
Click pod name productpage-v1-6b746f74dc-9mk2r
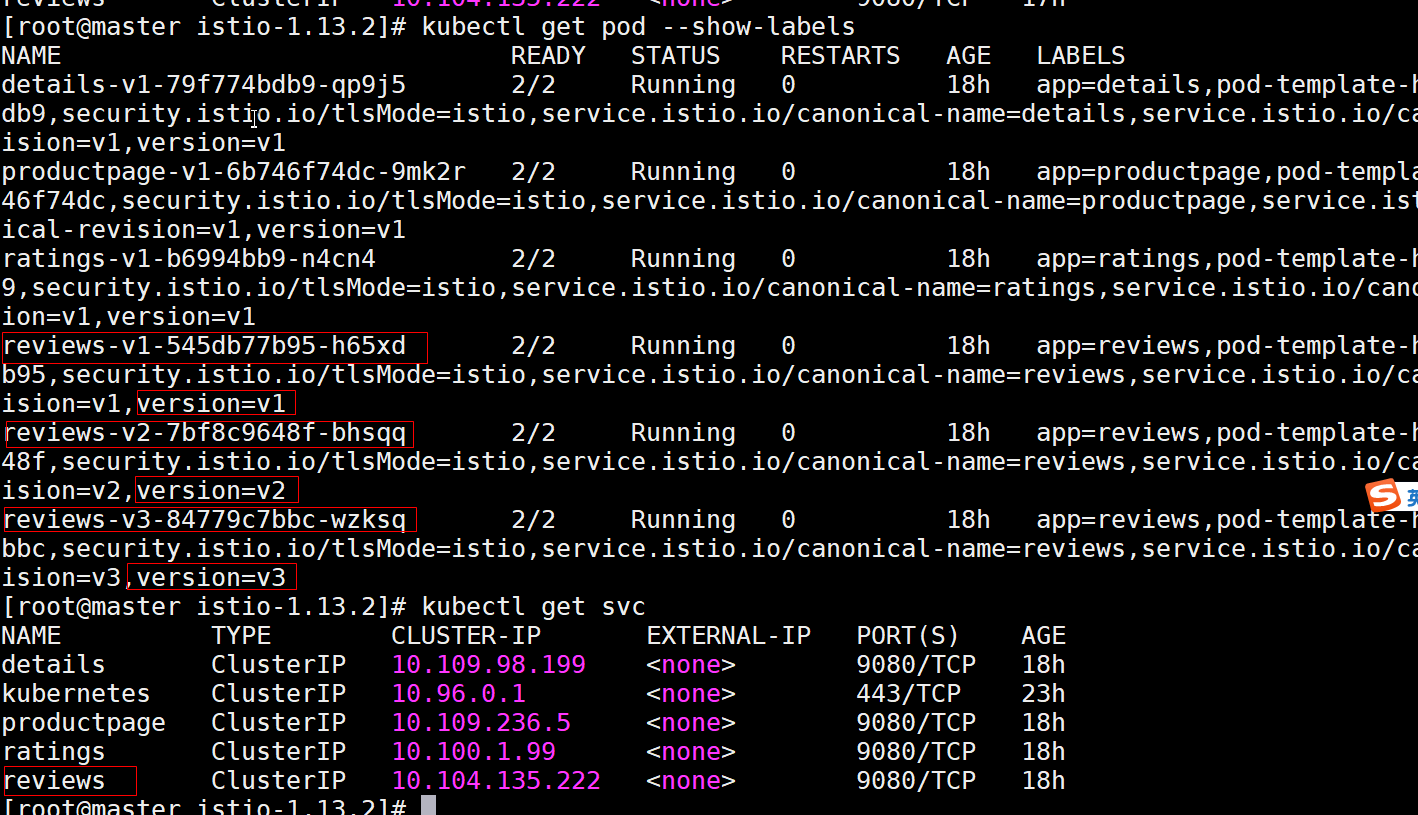pyautogui.click(x=234, y=172)
